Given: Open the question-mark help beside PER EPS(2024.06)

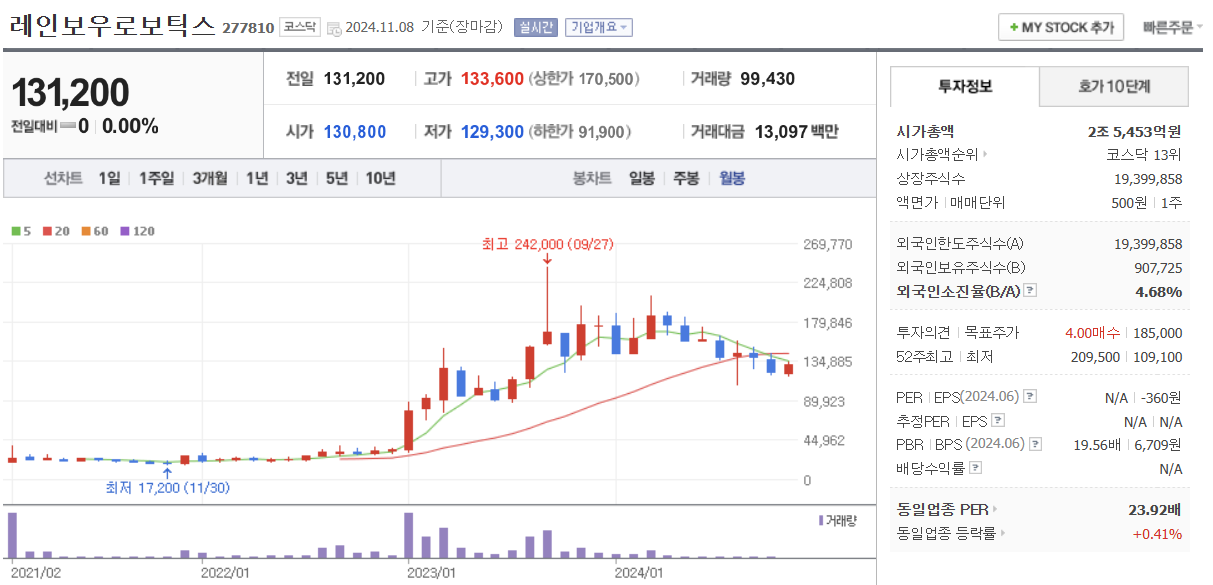Looking at the screenshot, I should tap(1031, 397).
